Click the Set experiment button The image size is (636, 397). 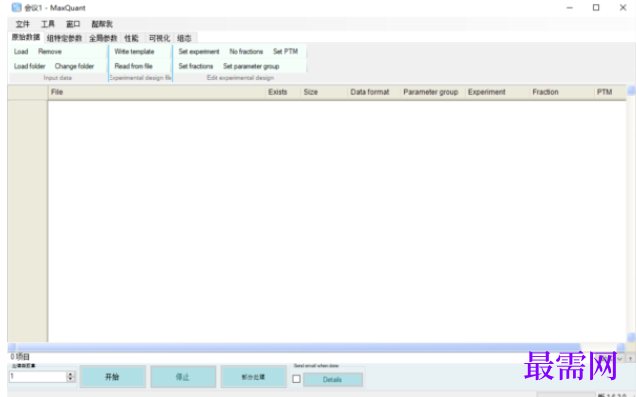(199, 52)
